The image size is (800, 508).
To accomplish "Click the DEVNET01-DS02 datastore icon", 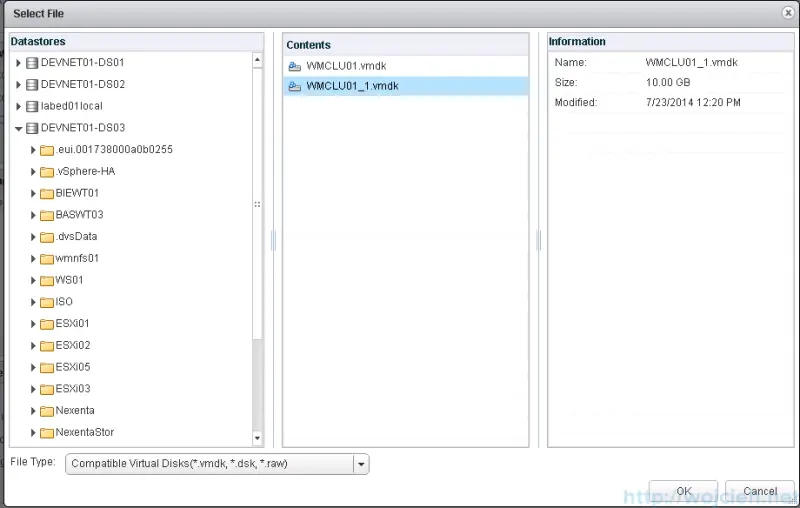I will tap(32, 85).
